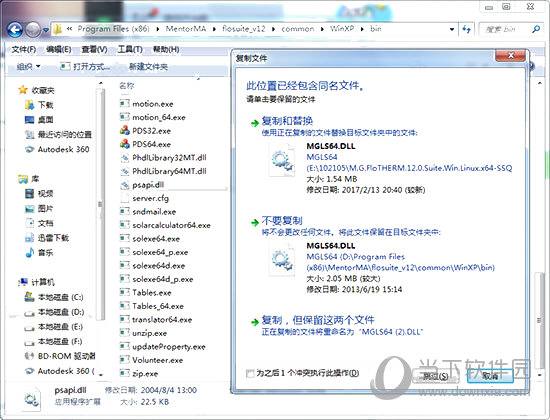Open the BD-ROM drive entry

(60, 356)
